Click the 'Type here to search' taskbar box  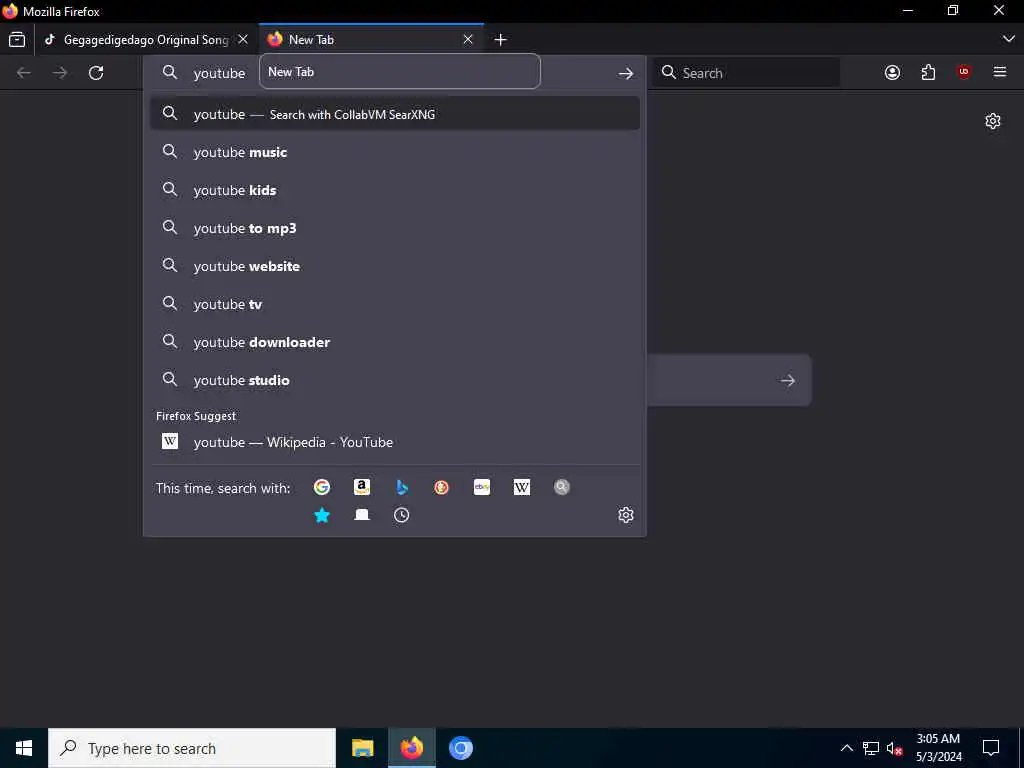(x=192, y=748)
